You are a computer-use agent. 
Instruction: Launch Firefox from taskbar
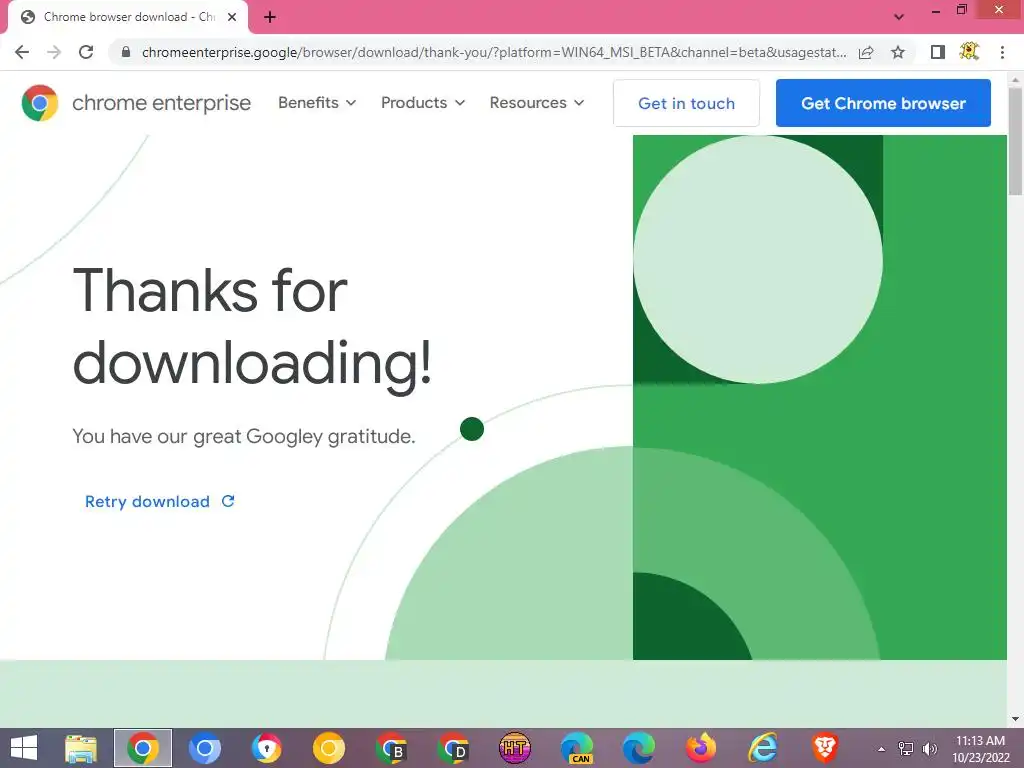pos(701,748)
